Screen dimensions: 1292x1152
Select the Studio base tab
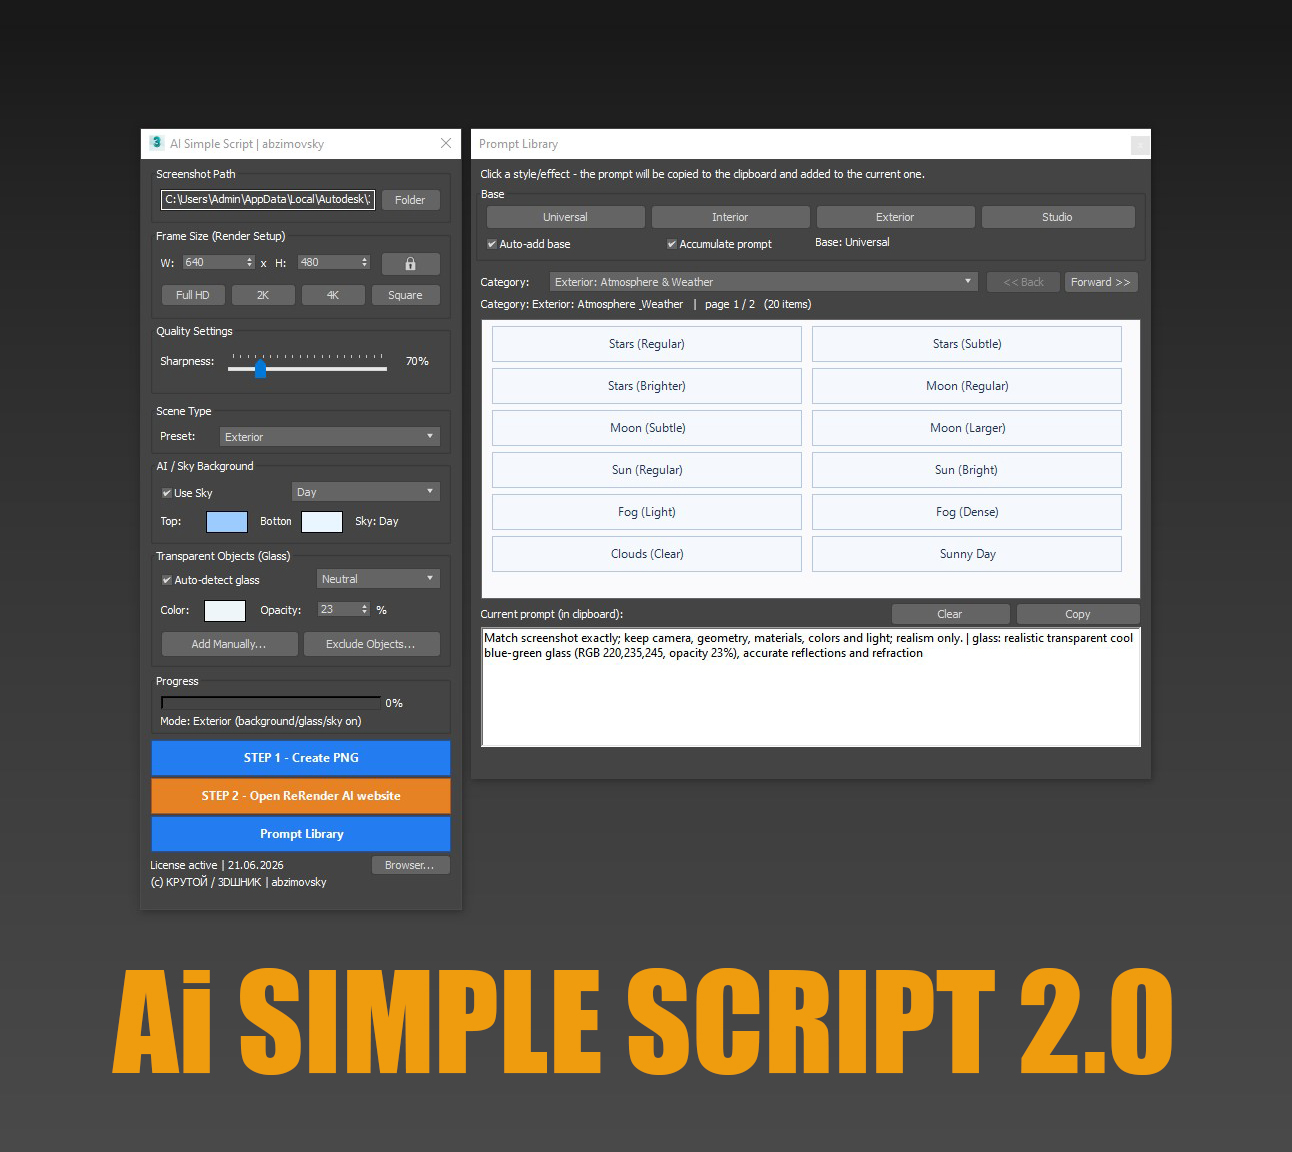1057,217
